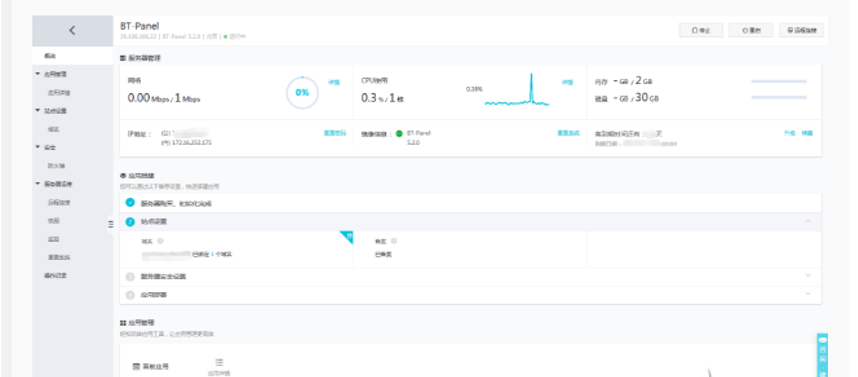Open 防火墙 firewall in the sidebar
858x377 pixels.
[x=56, y=166]
